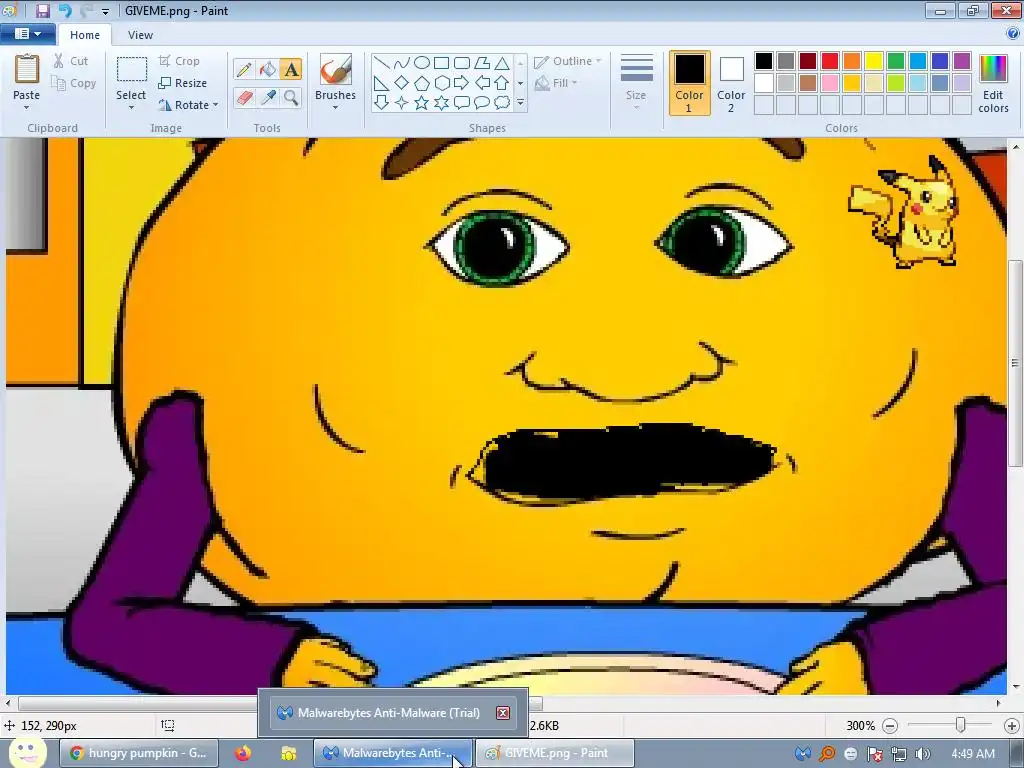Click the scroll-down arrow of the vertical scrollbar
The height and width of the screenshot is (768, 1024).
point(1016,686)
